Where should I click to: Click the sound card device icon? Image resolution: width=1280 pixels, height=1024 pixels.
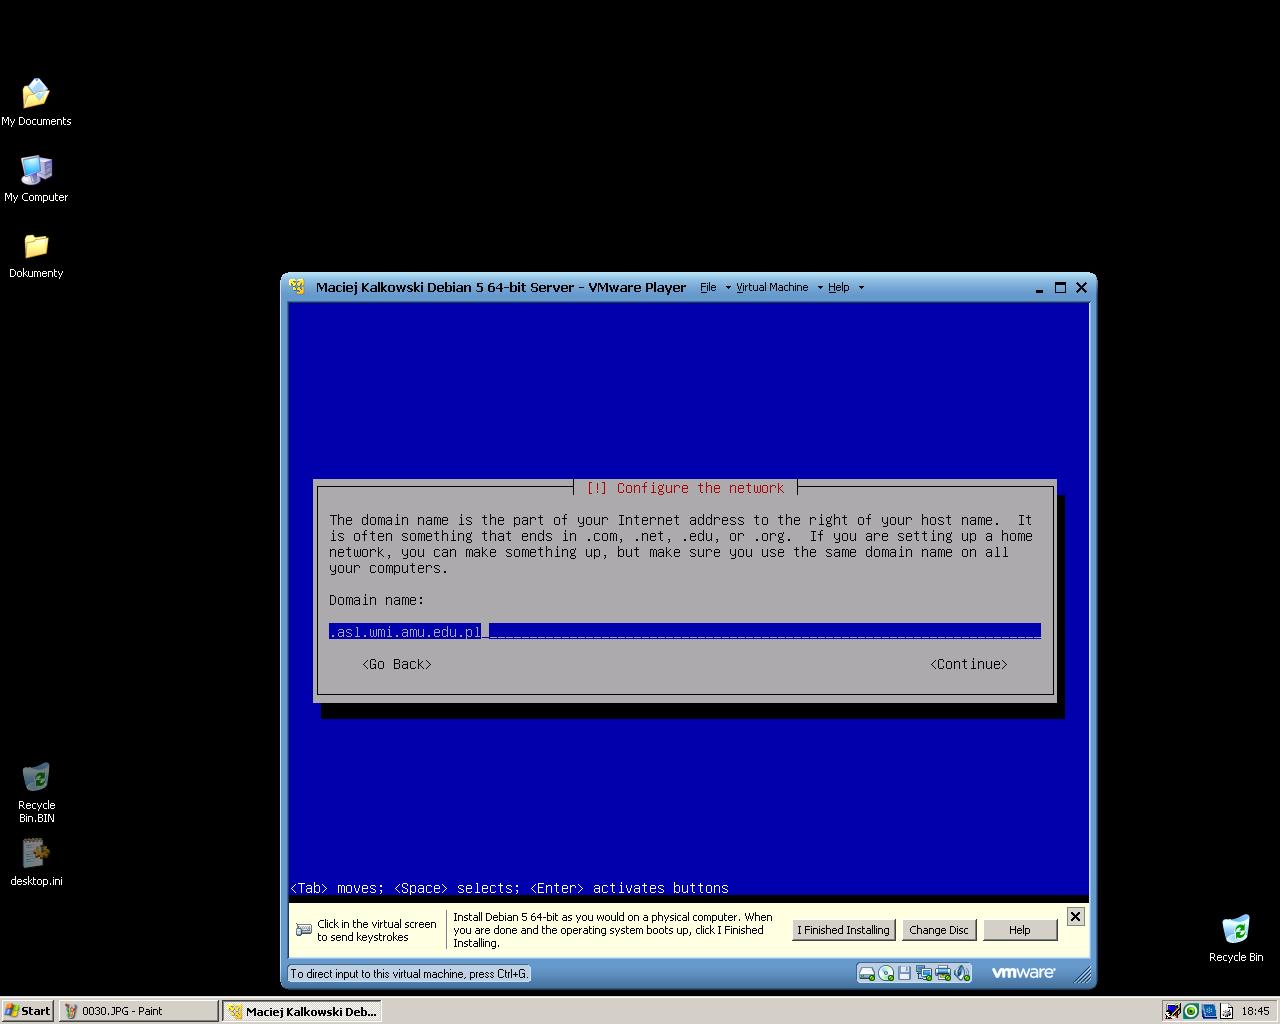(x=961, y=973)
